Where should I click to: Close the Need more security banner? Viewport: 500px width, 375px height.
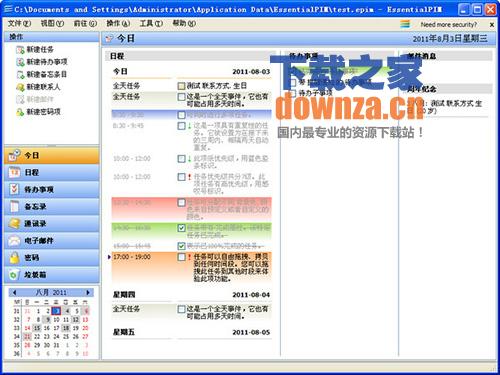click(492, 24)
